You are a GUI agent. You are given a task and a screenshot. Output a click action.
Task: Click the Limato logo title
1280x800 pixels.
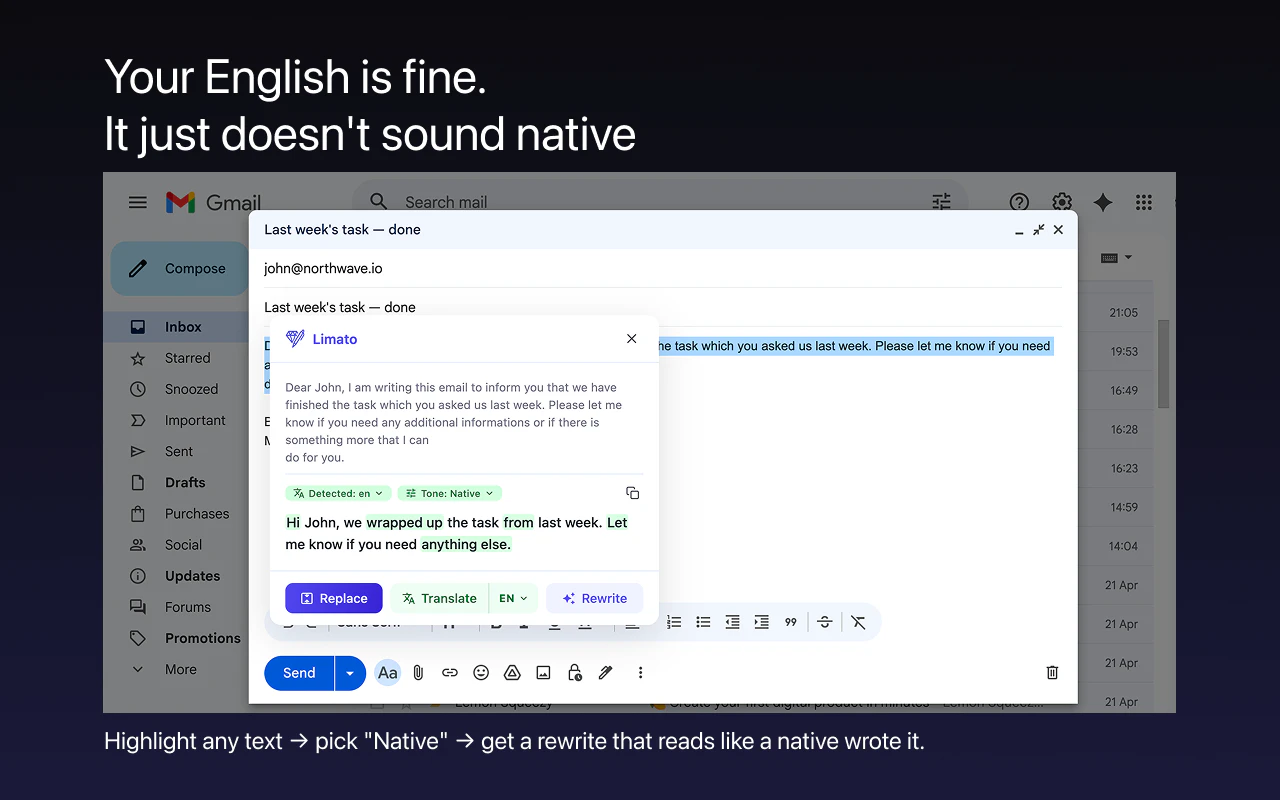(321, 339)
